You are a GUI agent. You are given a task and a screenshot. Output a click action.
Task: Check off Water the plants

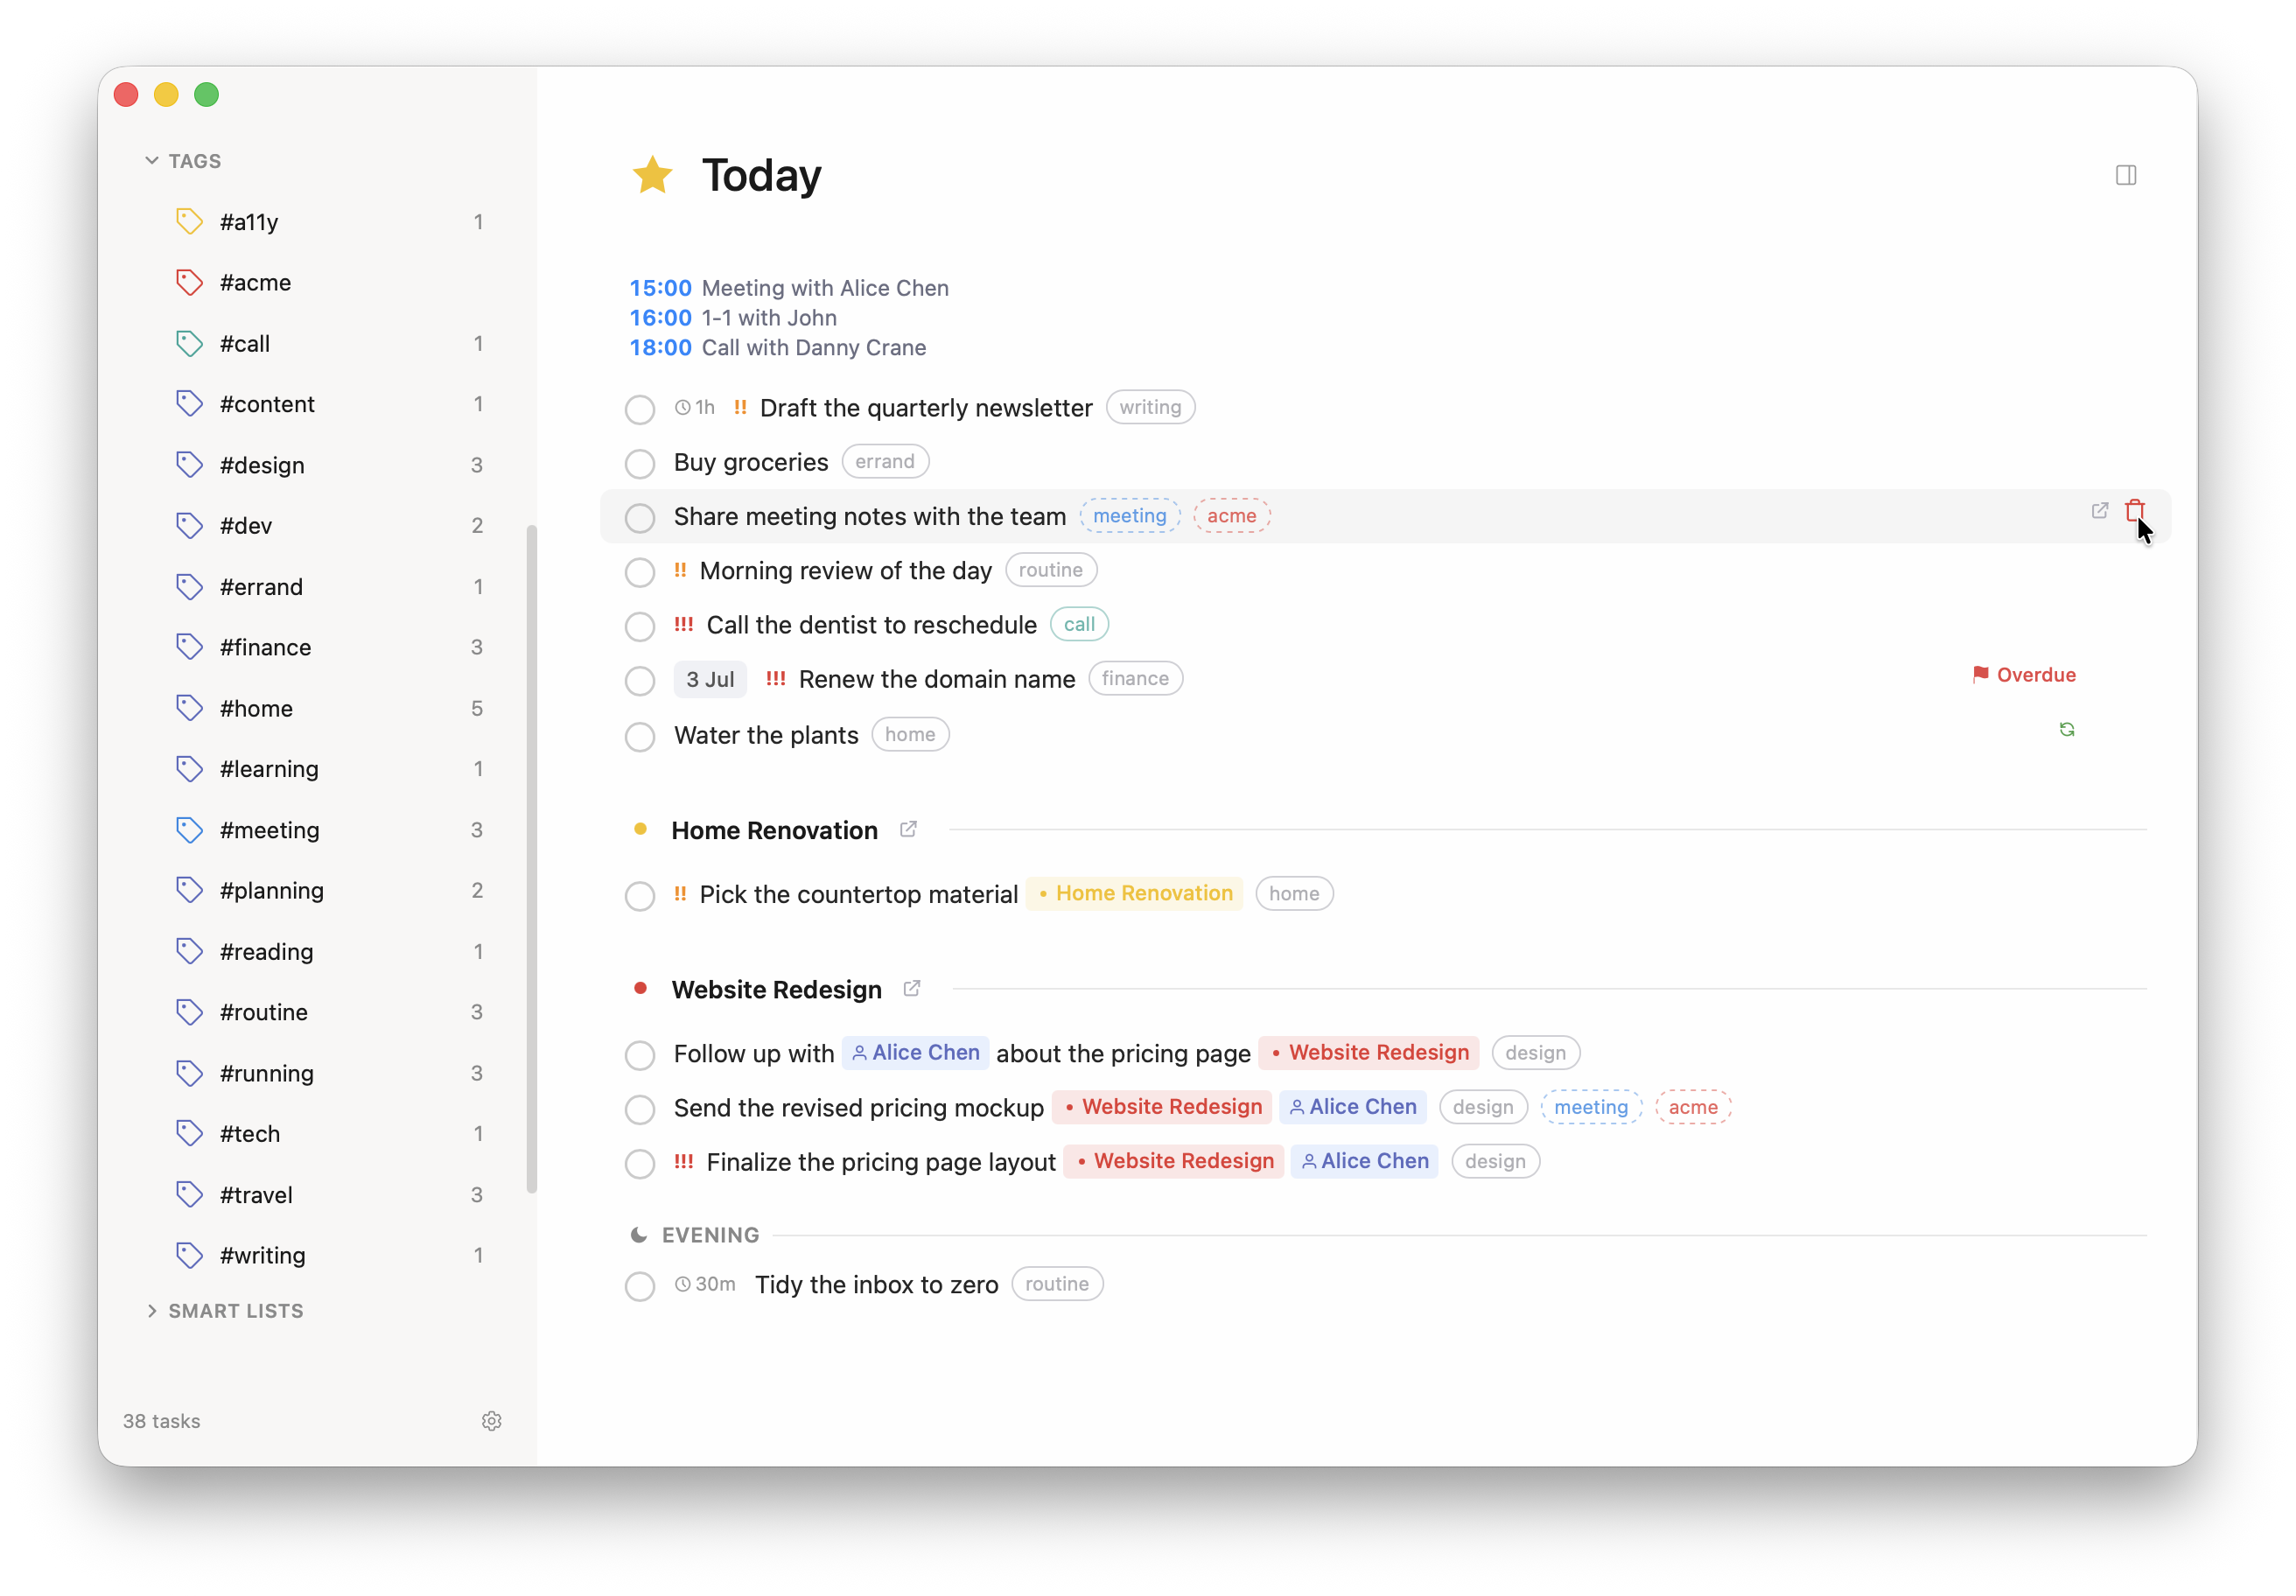(x=640, y=737)
